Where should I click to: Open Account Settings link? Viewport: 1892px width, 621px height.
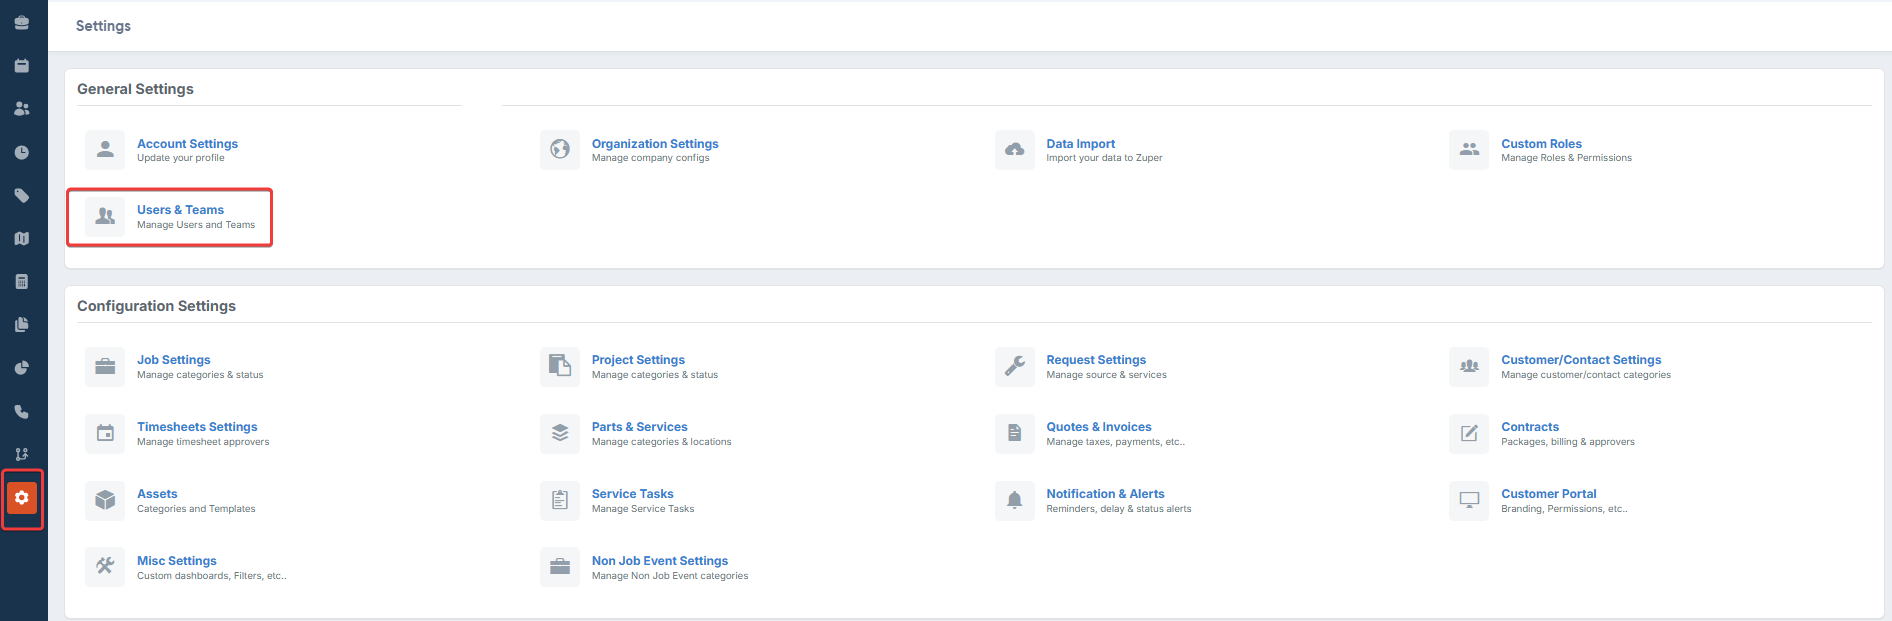pyautogui.click(x=187, y=144)
